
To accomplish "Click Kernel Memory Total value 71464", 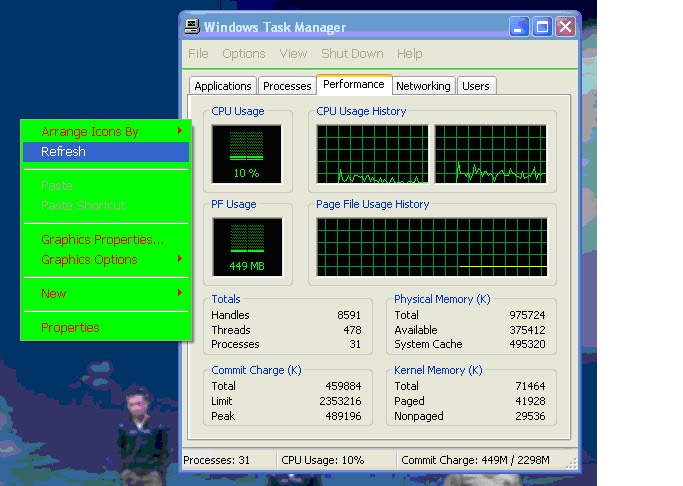I will (530, 386).
